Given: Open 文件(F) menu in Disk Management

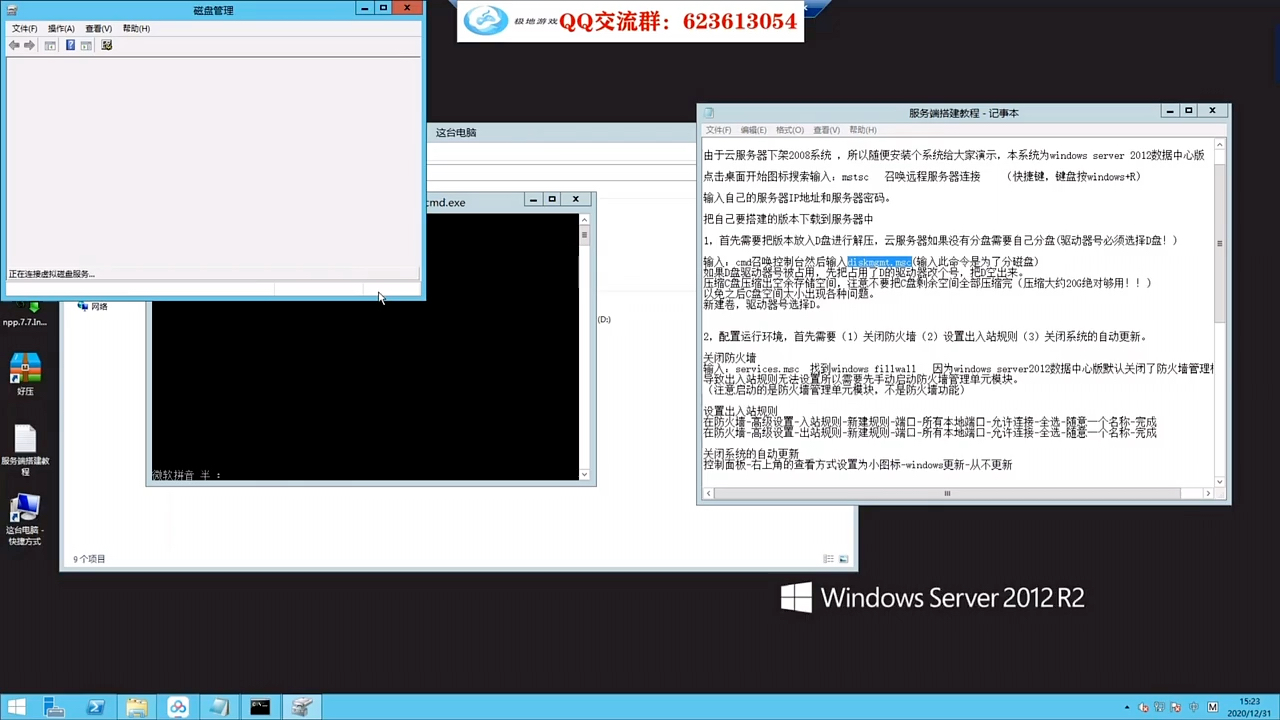Looking at the screenshot, I should pos(24,28).
